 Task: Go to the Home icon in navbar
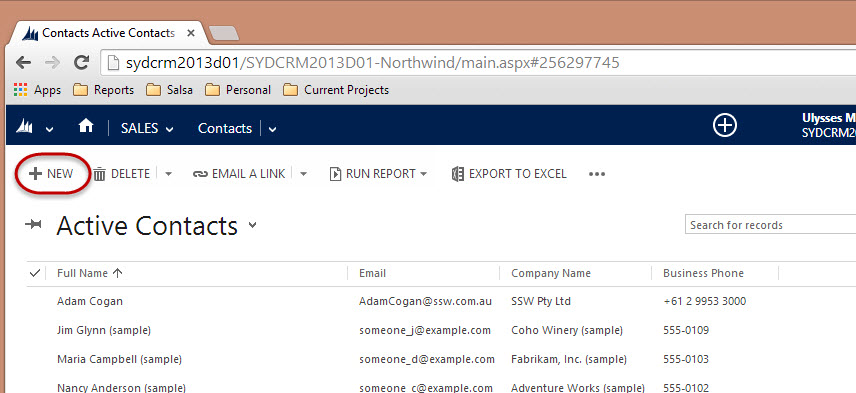click(x=86, y=127)
